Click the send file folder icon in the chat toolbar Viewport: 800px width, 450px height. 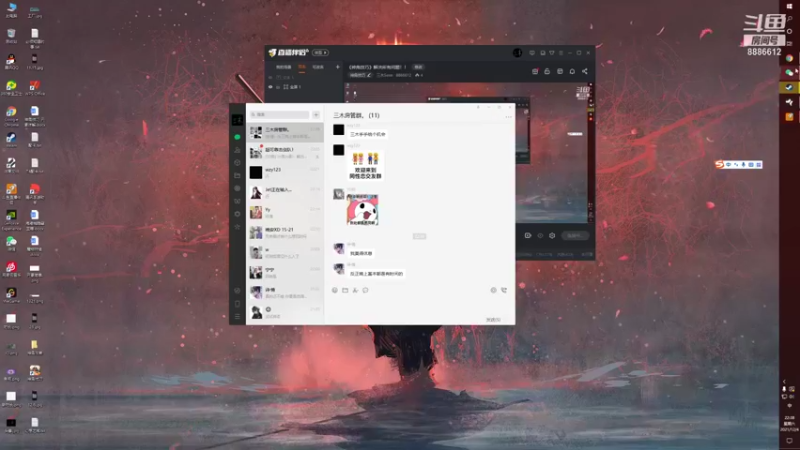coord(345,290)
